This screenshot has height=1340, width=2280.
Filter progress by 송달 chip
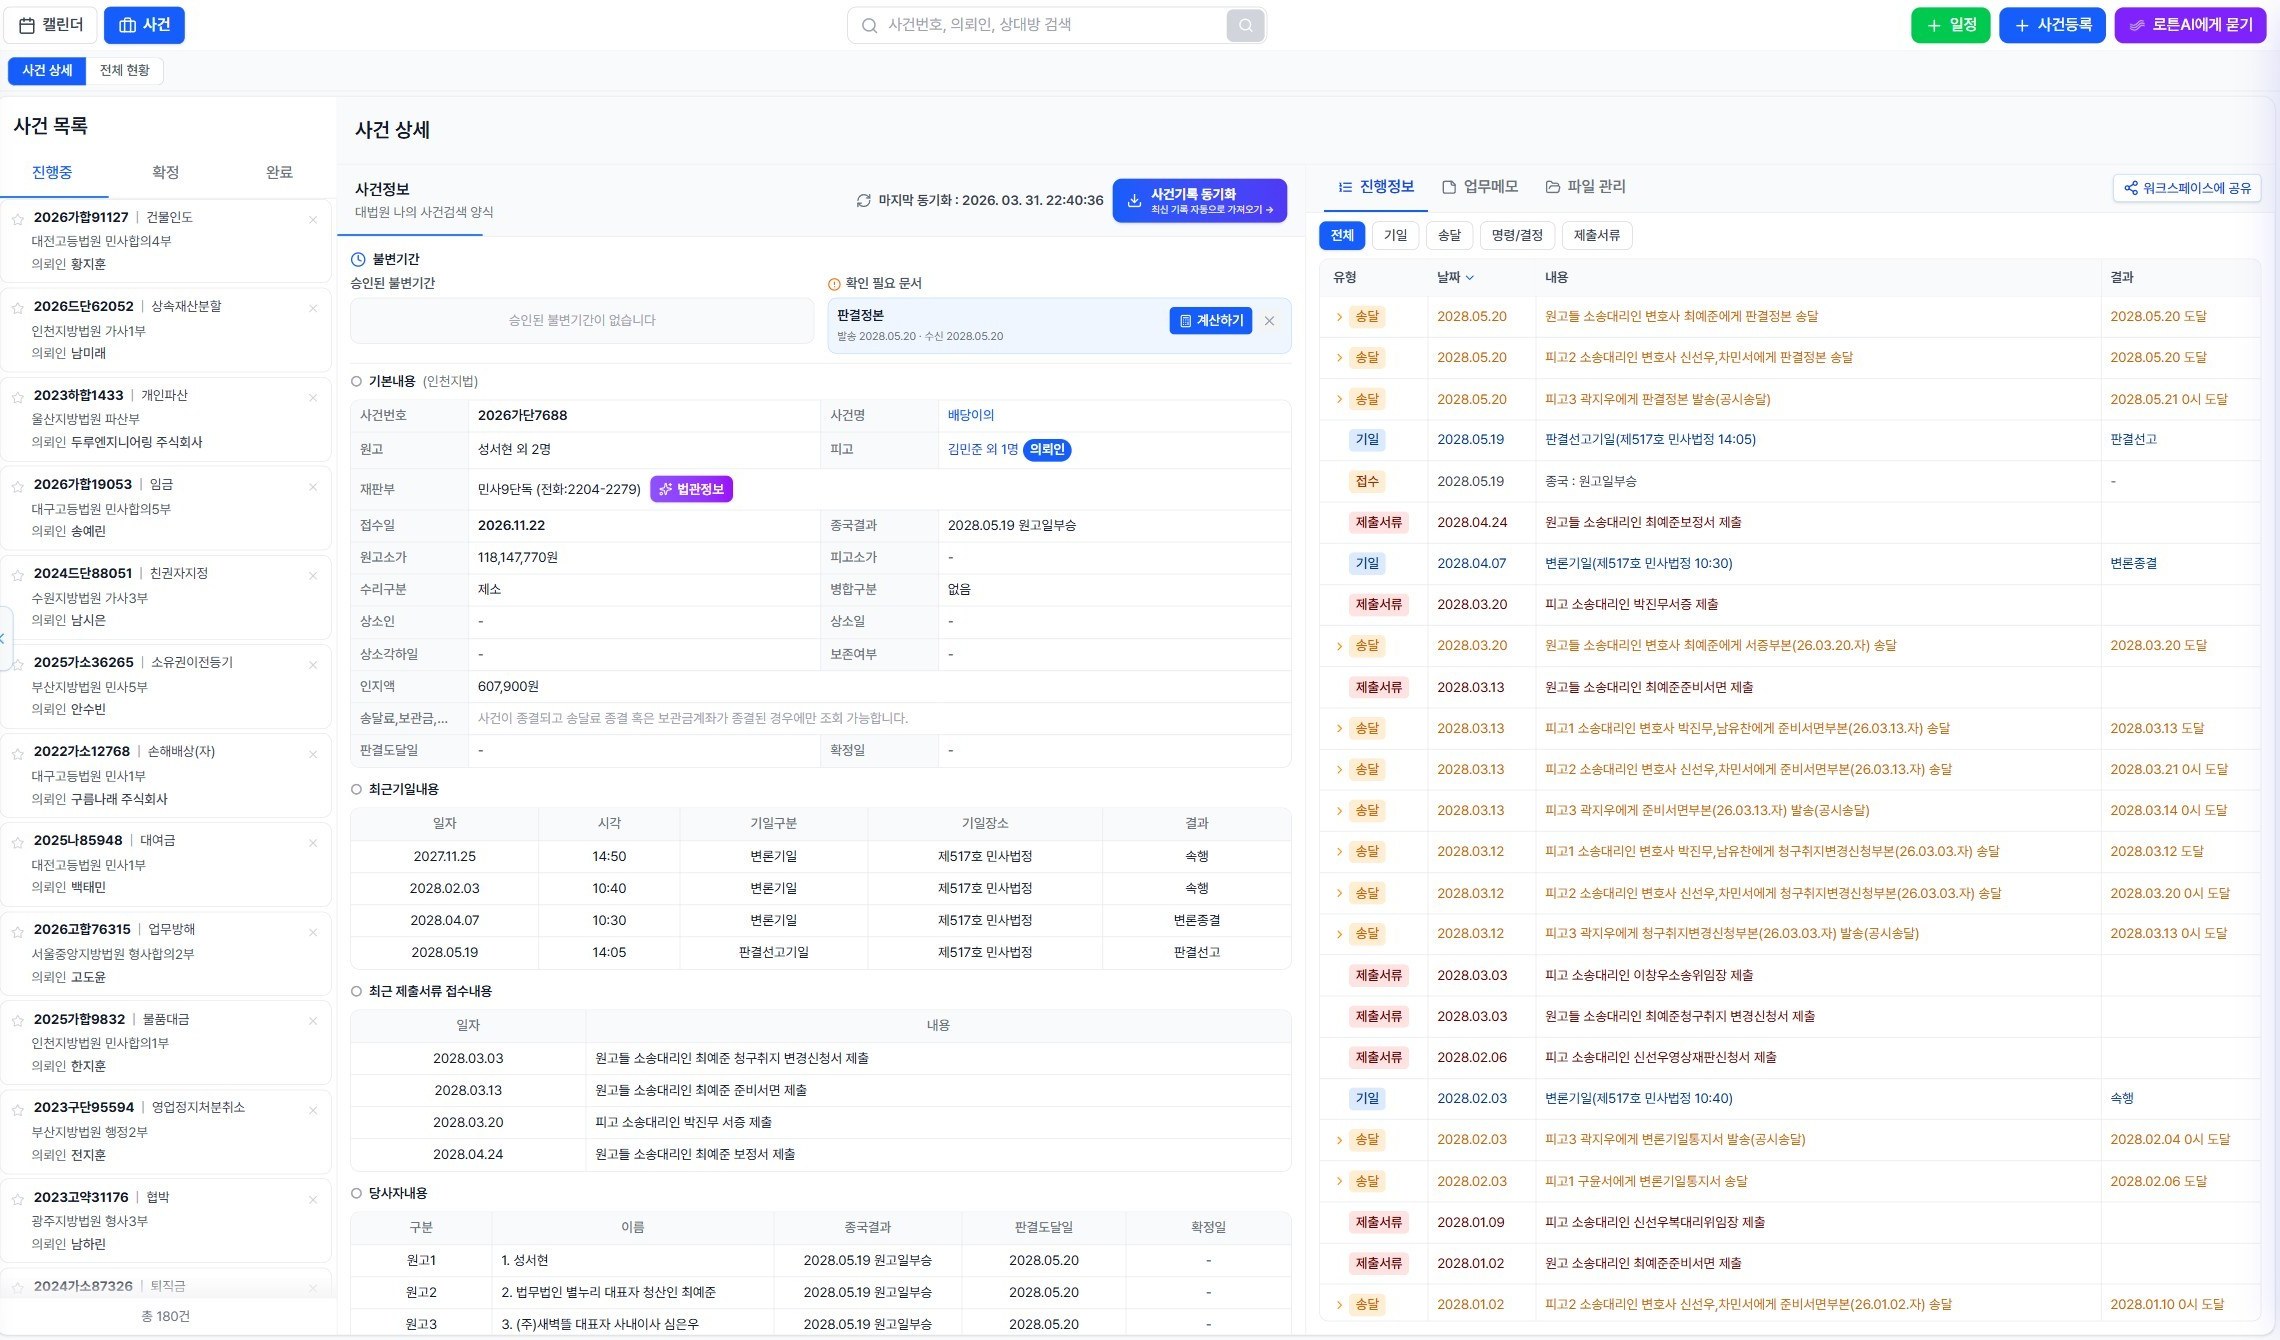pyautogui.click(x=1449, y=236)
